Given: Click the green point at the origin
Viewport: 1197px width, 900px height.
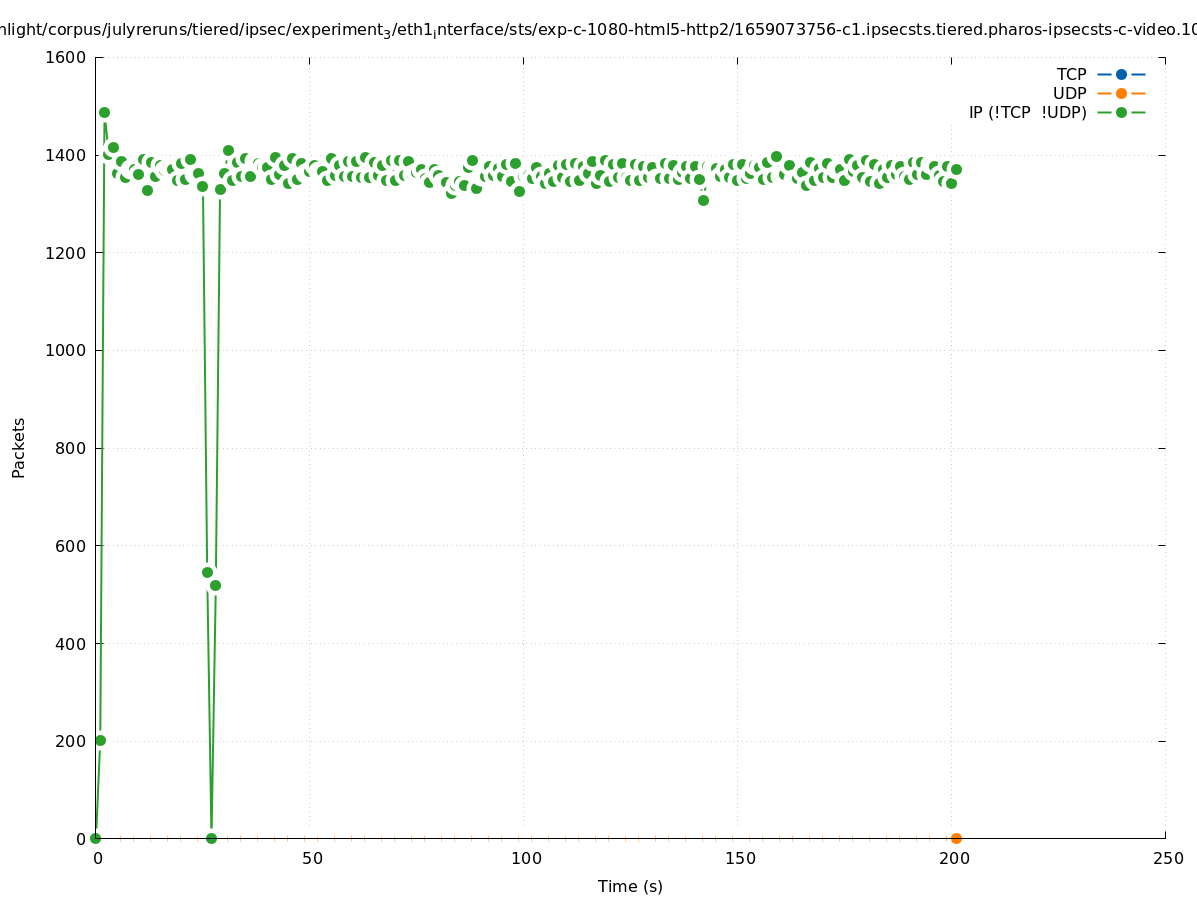Looking at the screenshot, I should 95,838.
